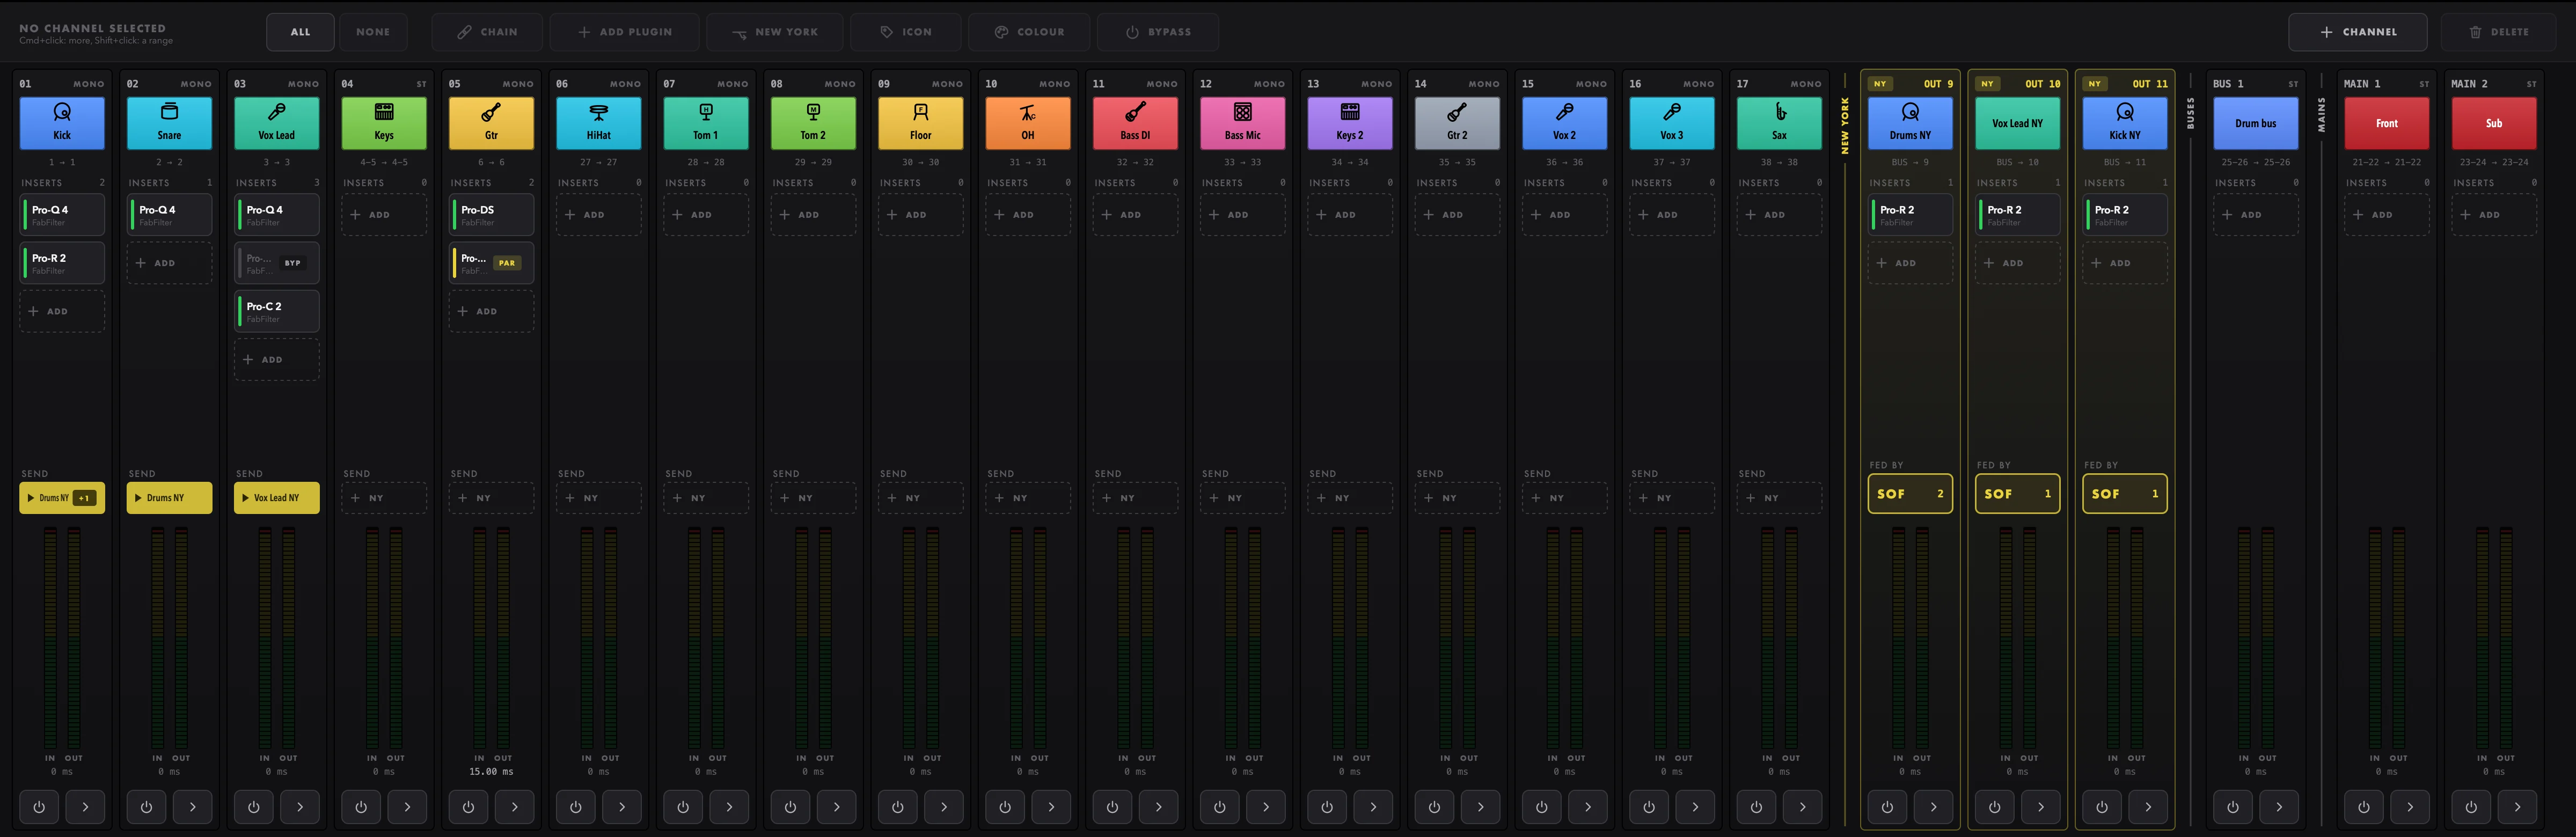Click the Add Plugin button
The width and height of the screenshot is (2576, 837).
tap(624, 32)
